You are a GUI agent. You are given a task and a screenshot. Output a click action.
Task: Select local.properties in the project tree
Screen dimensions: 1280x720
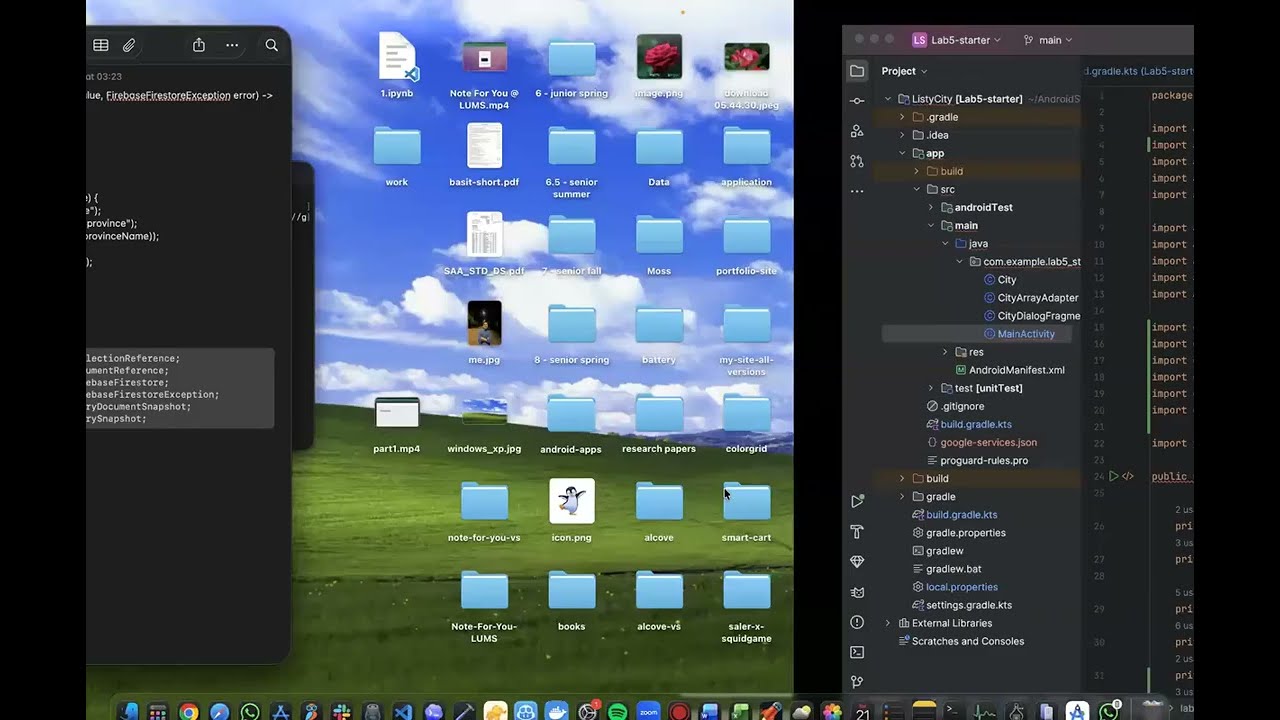point(955,587)
